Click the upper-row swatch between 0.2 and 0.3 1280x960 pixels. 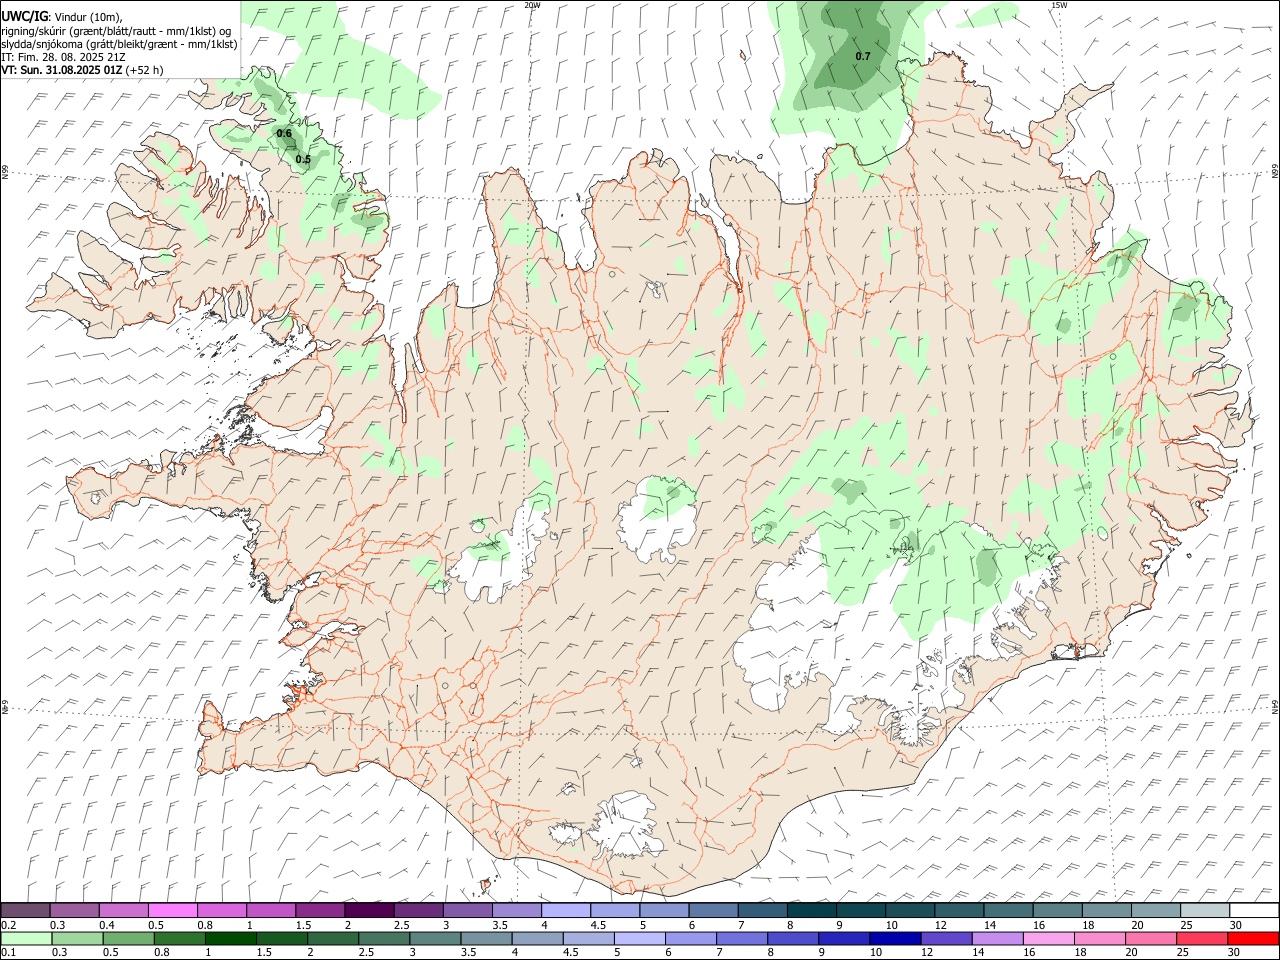click(x=26, y=911)
